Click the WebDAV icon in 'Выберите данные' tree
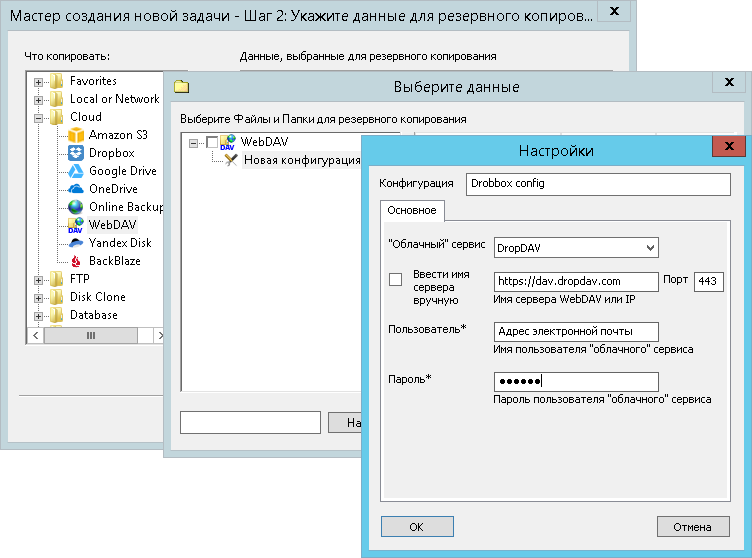The height and width of the screenshot is (558, 752). click(228, 142)
